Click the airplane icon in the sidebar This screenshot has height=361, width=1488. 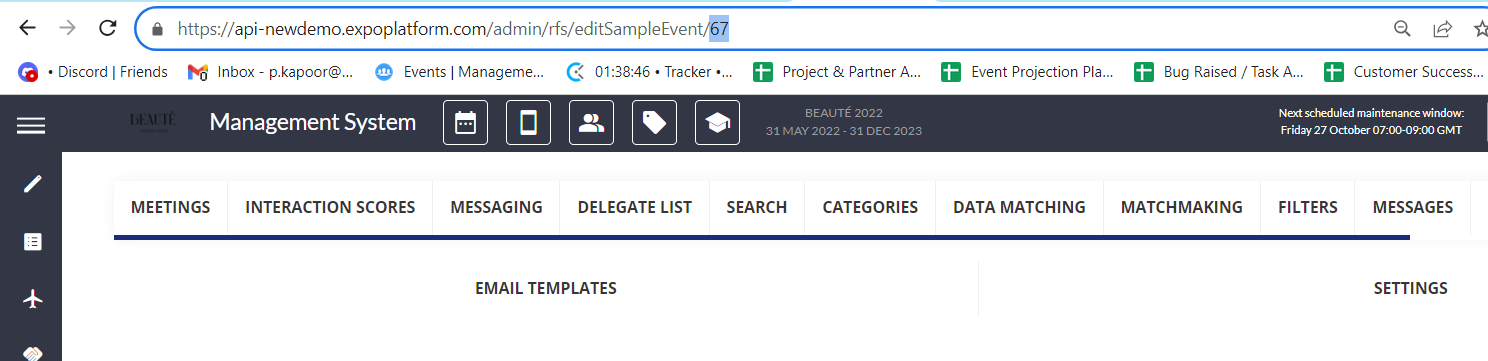[x=32, y=299]
